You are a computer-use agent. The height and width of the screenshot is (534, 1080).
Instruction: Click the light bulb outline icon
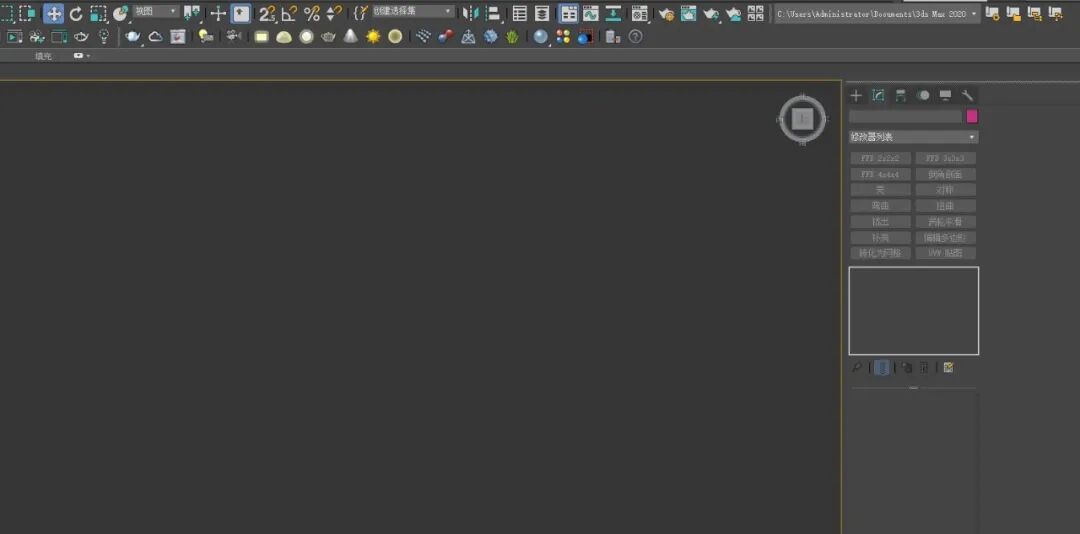click(x=103, y=37)
